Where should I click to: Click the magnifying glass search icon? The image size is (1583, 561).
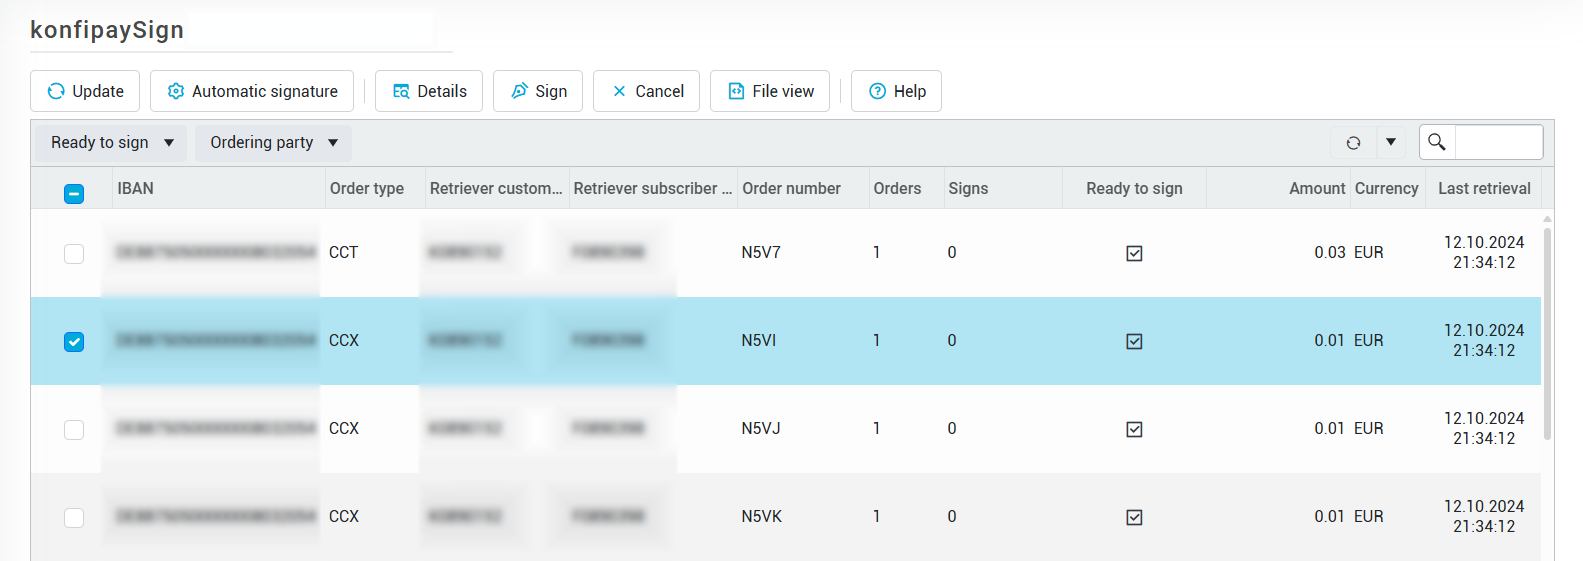(1437, 142)
